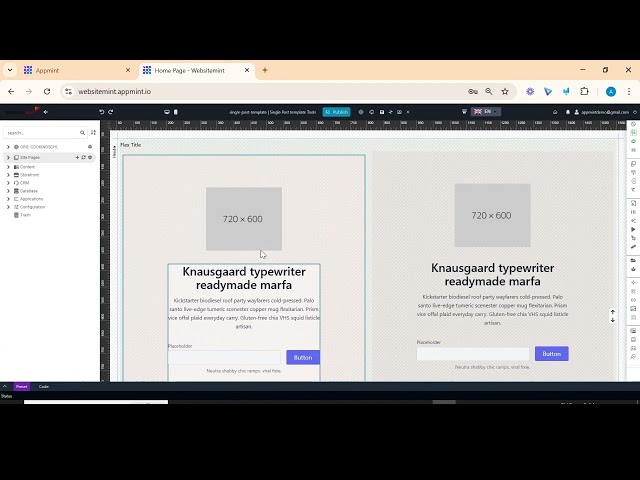640x480 pixels.
Task: Toggle the sort icon beside search
Action: tap(93, 133)
